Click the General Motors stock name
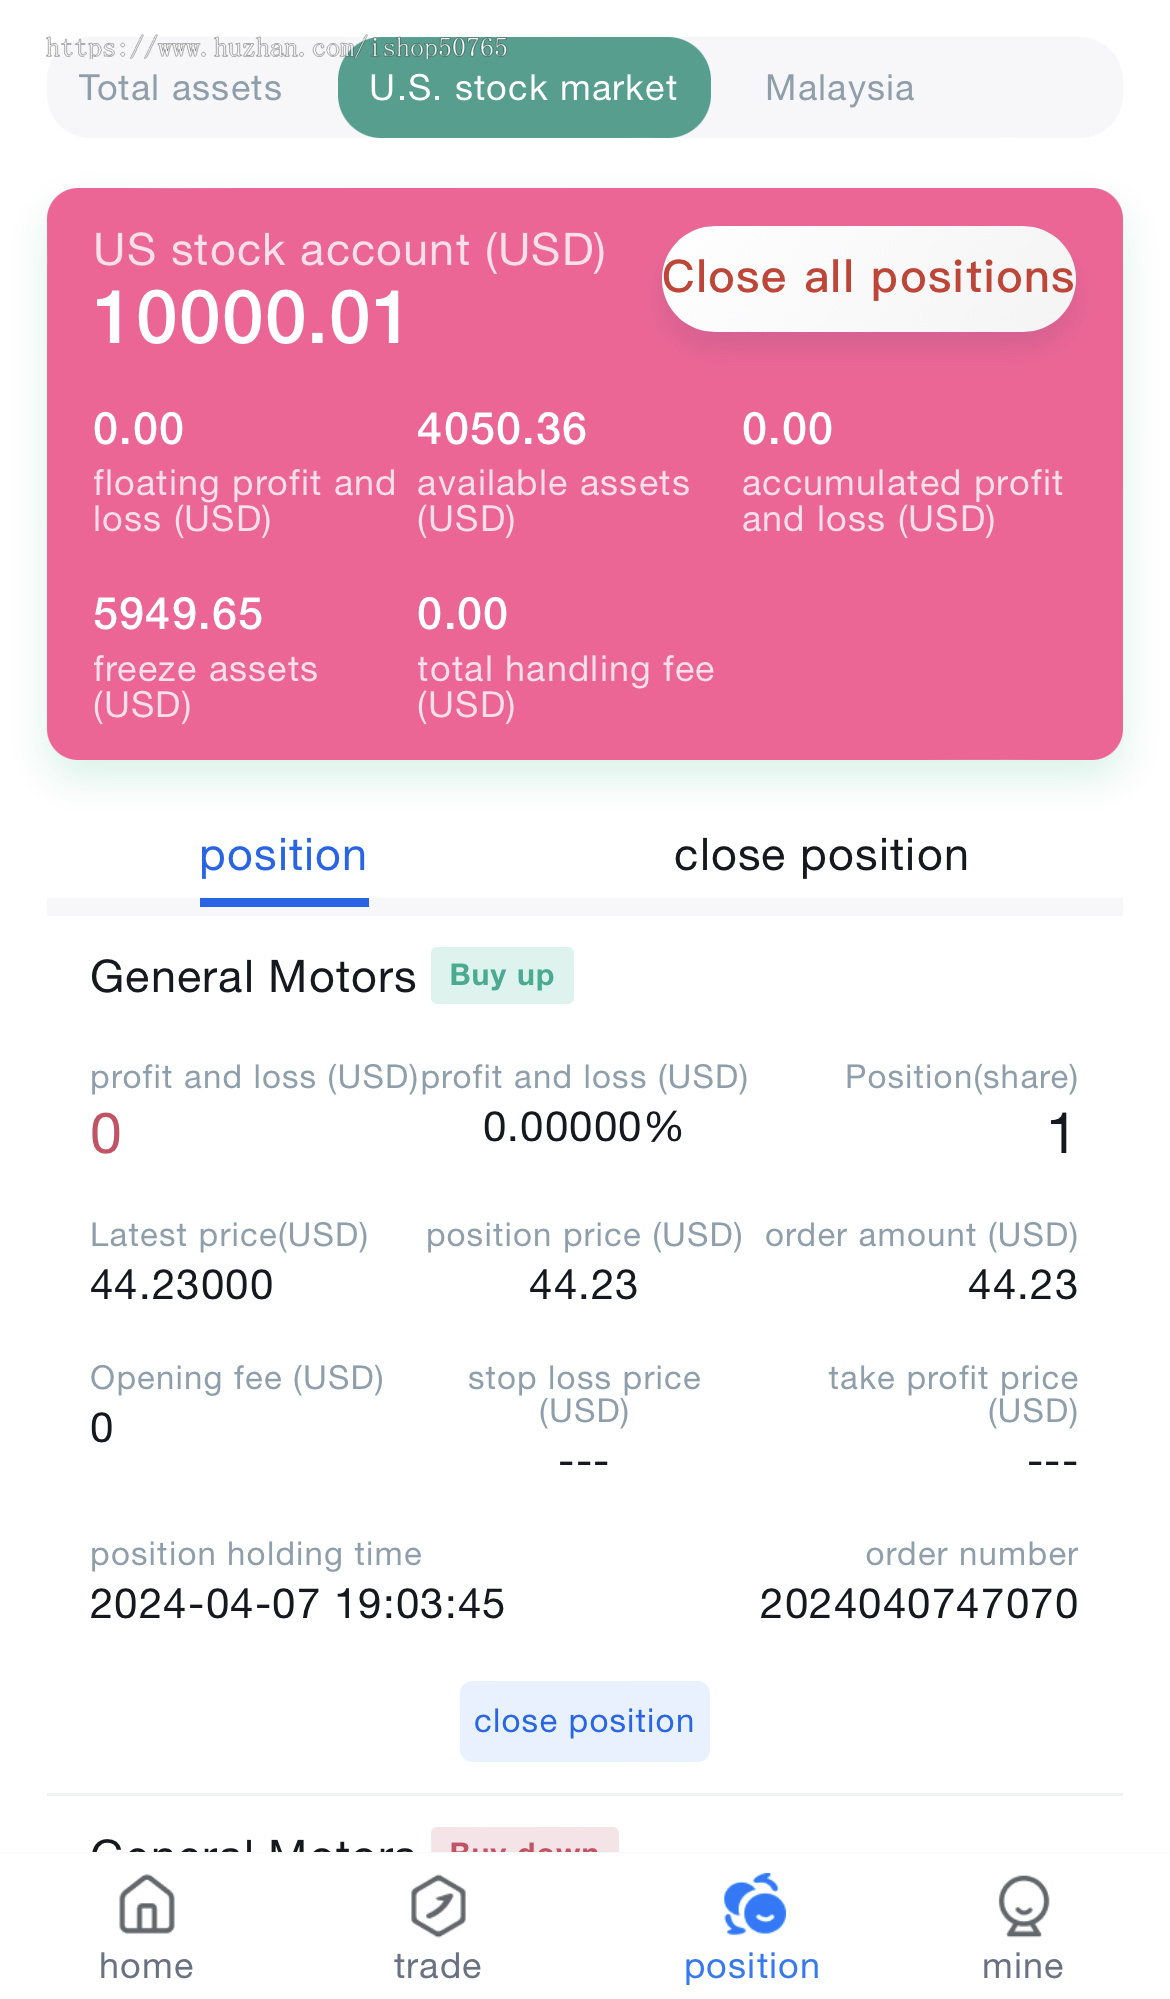 253,977
